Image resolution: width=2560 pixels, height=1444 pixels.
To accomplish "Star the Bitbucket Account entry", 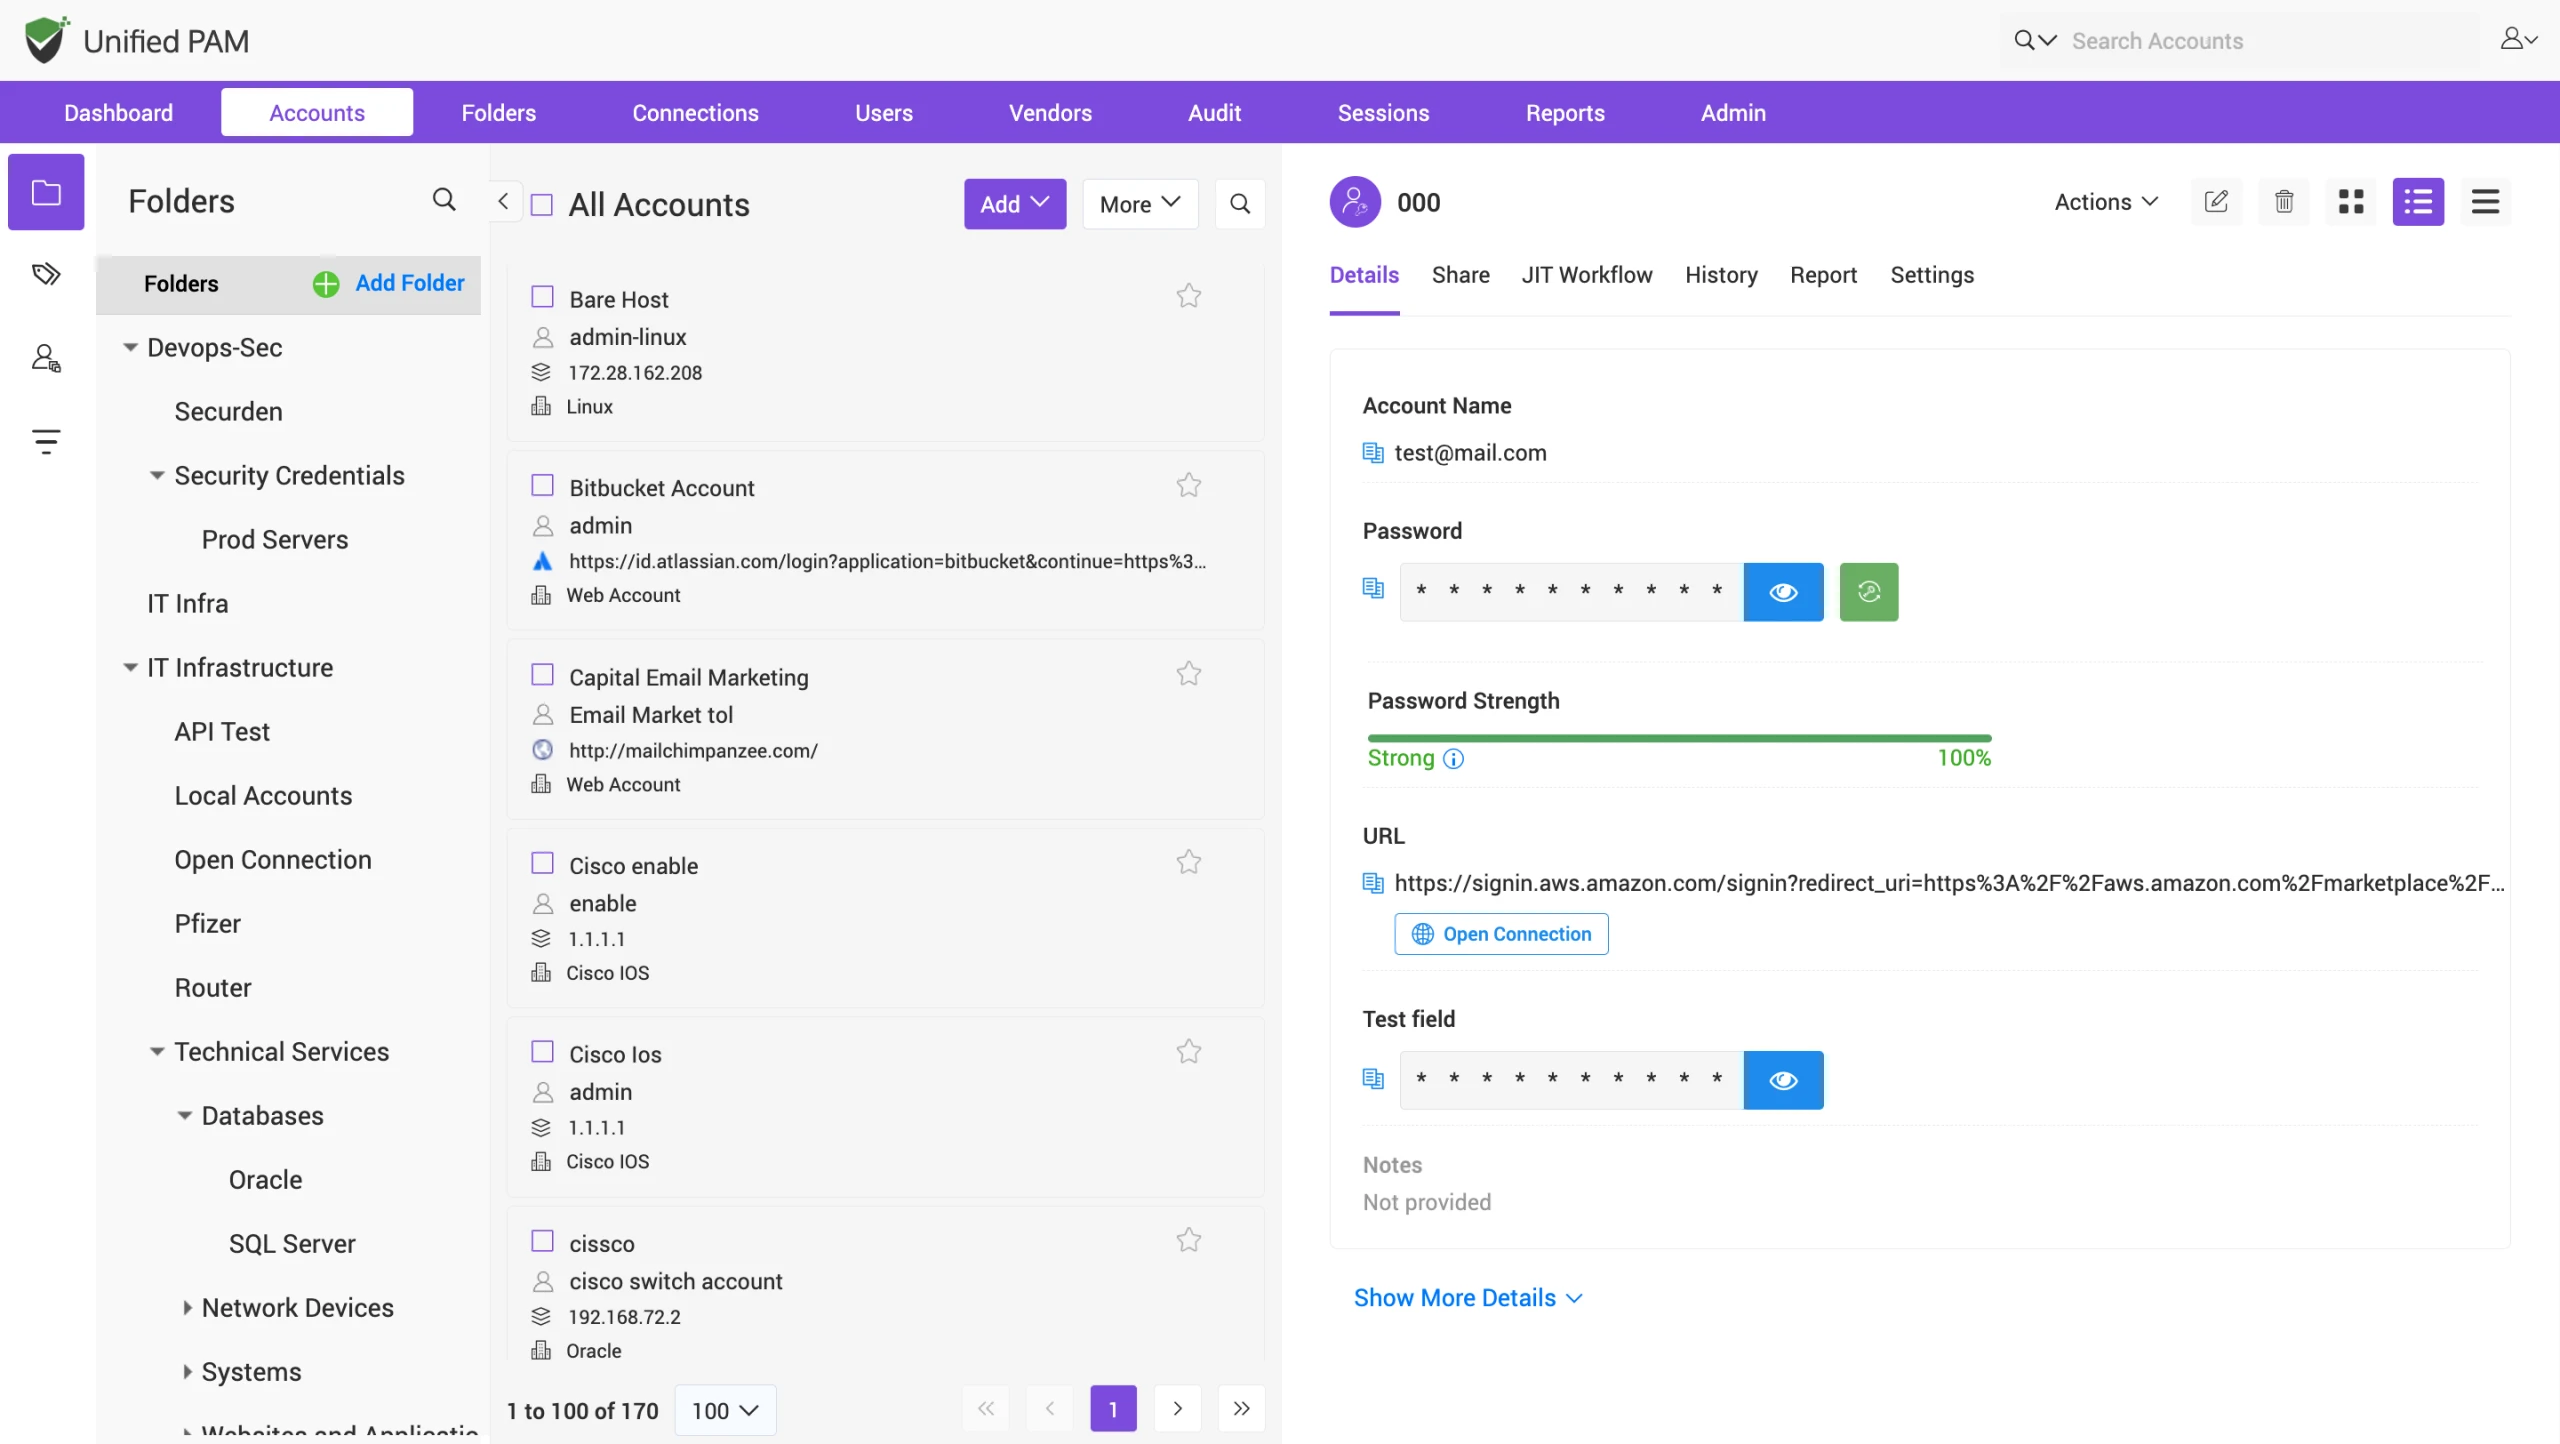I will point(1188,486).
